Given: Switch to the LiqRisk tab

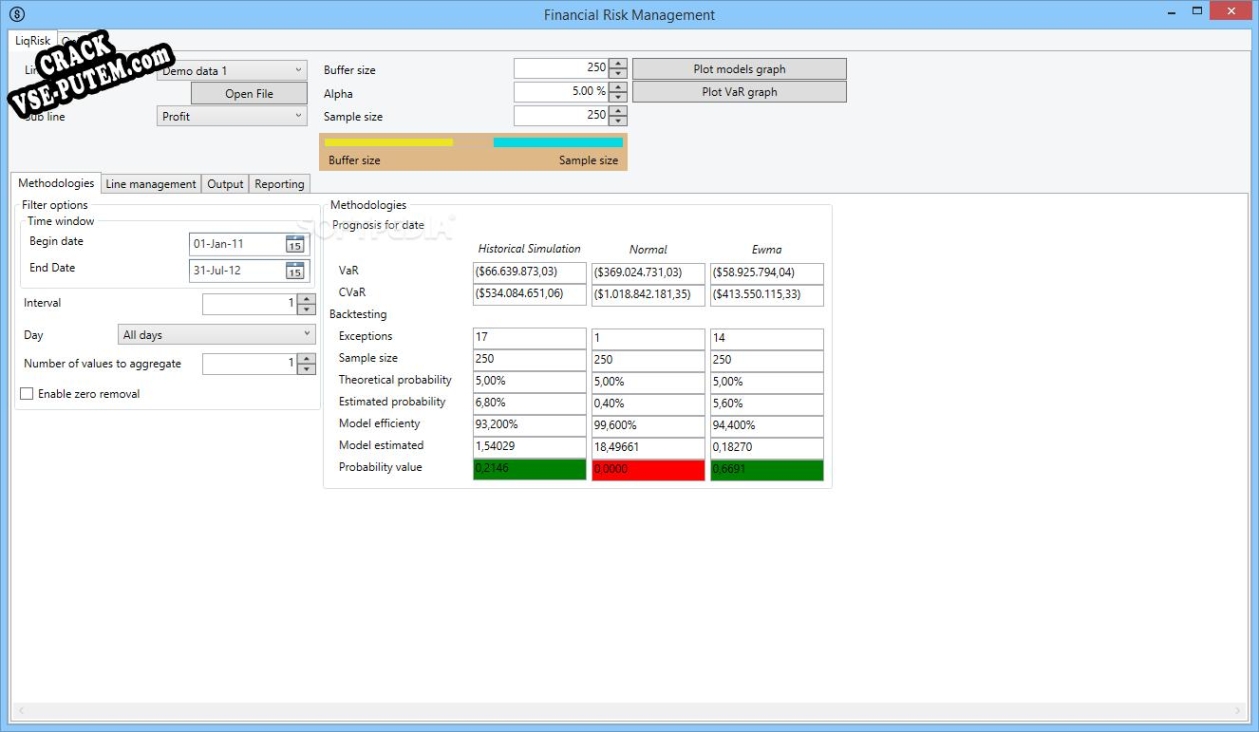Looking at the screenshot, I should [33, 40].
